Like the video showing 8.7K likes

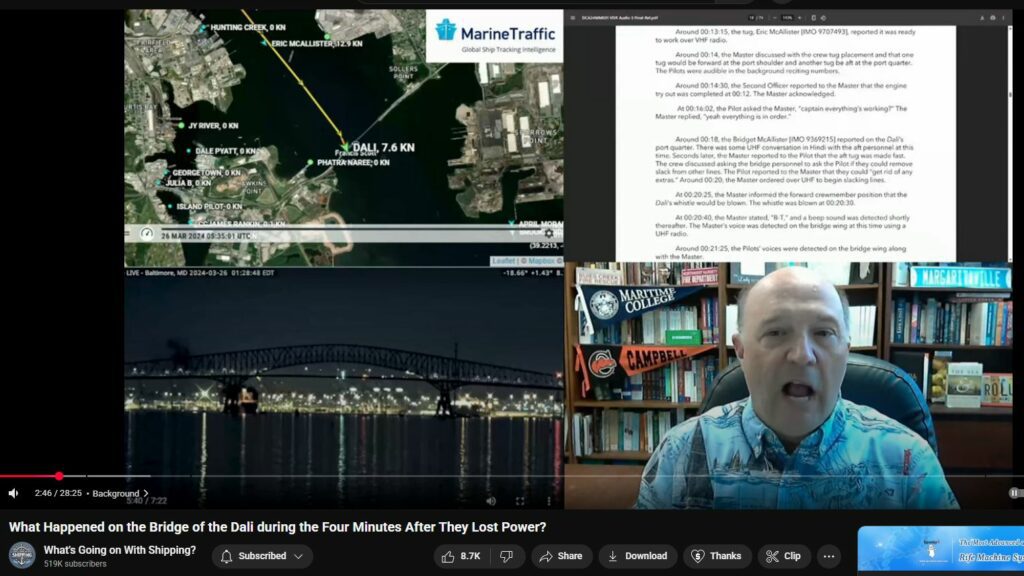click(461, 556)
